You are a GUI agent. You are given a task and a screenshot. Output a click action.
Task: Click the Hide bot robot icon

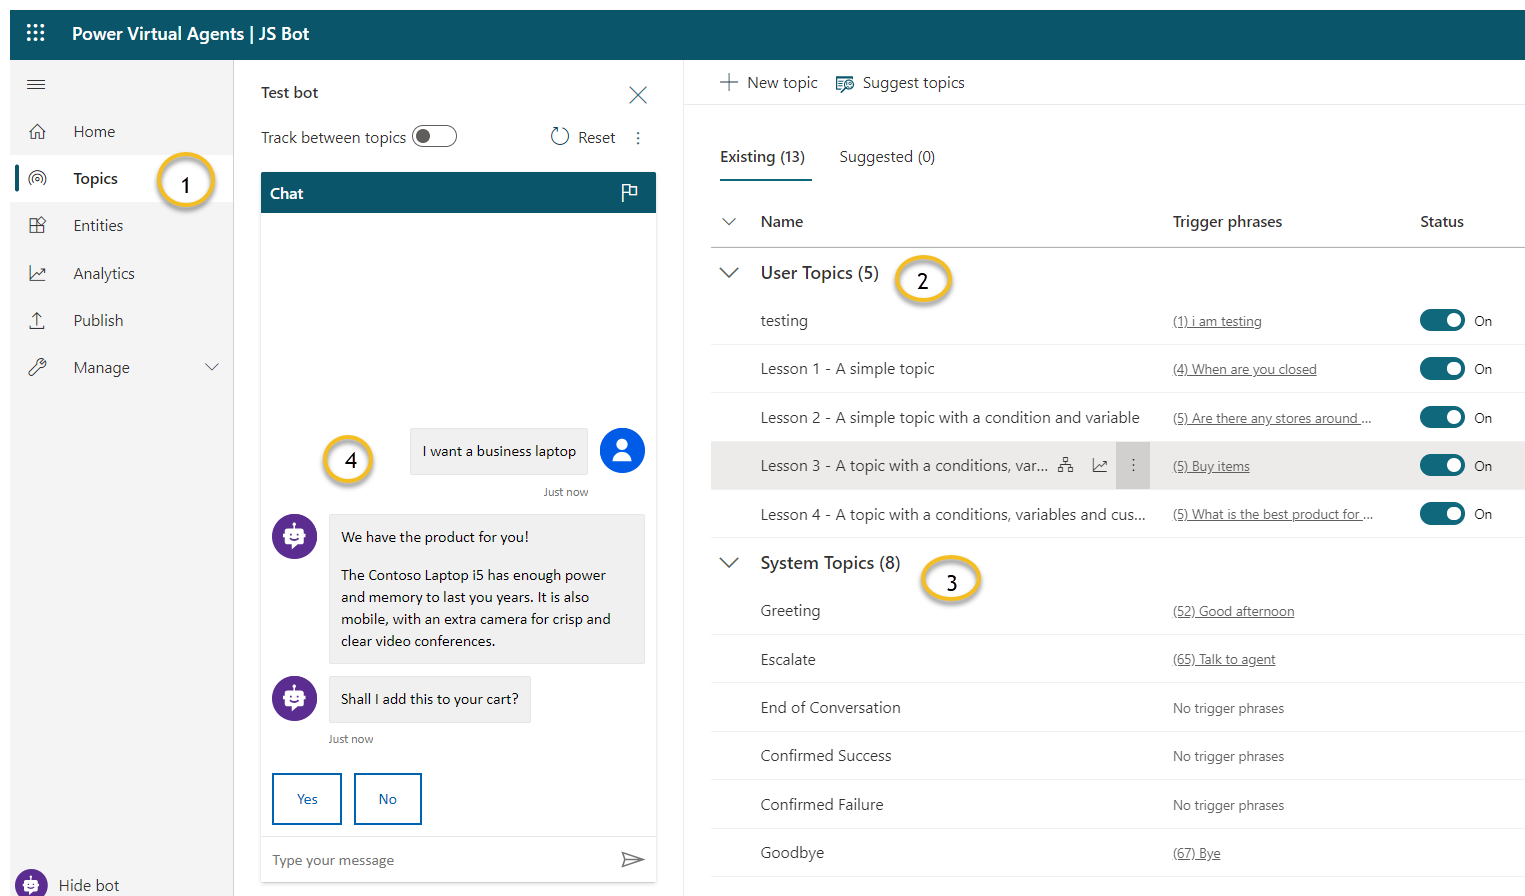click(31, 884)
